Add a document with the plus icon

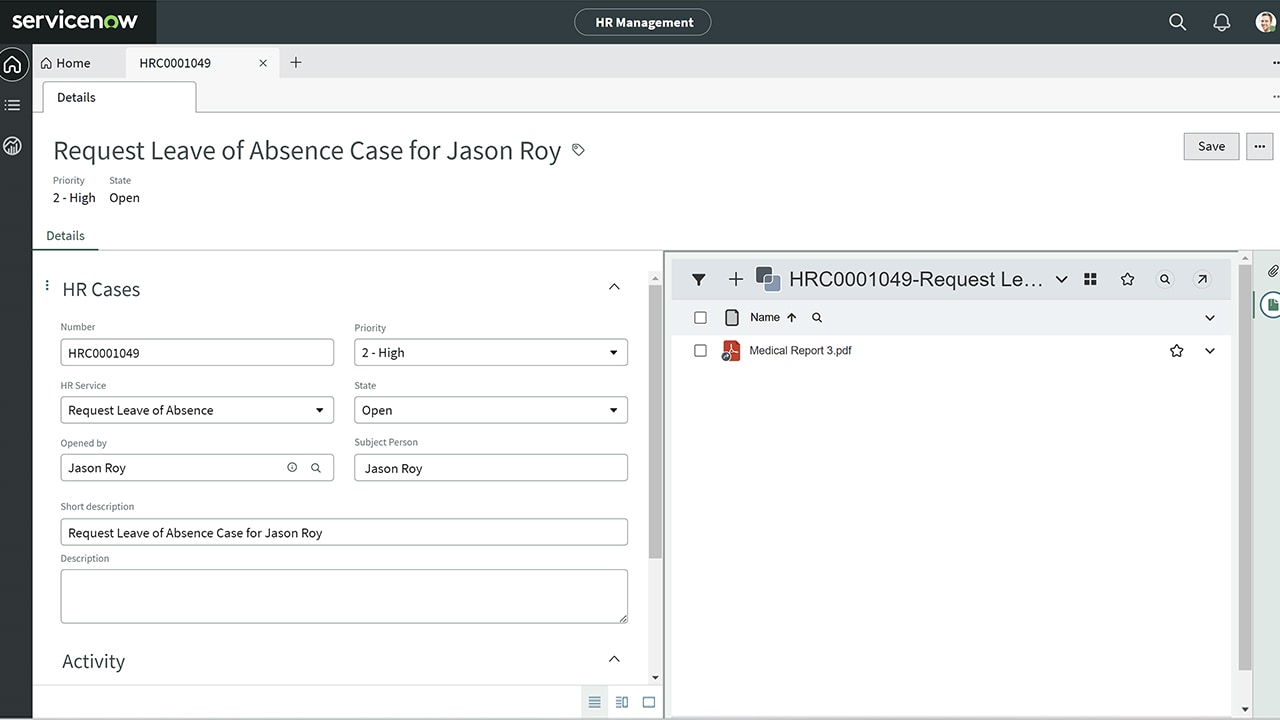click(x=736, y=279)
